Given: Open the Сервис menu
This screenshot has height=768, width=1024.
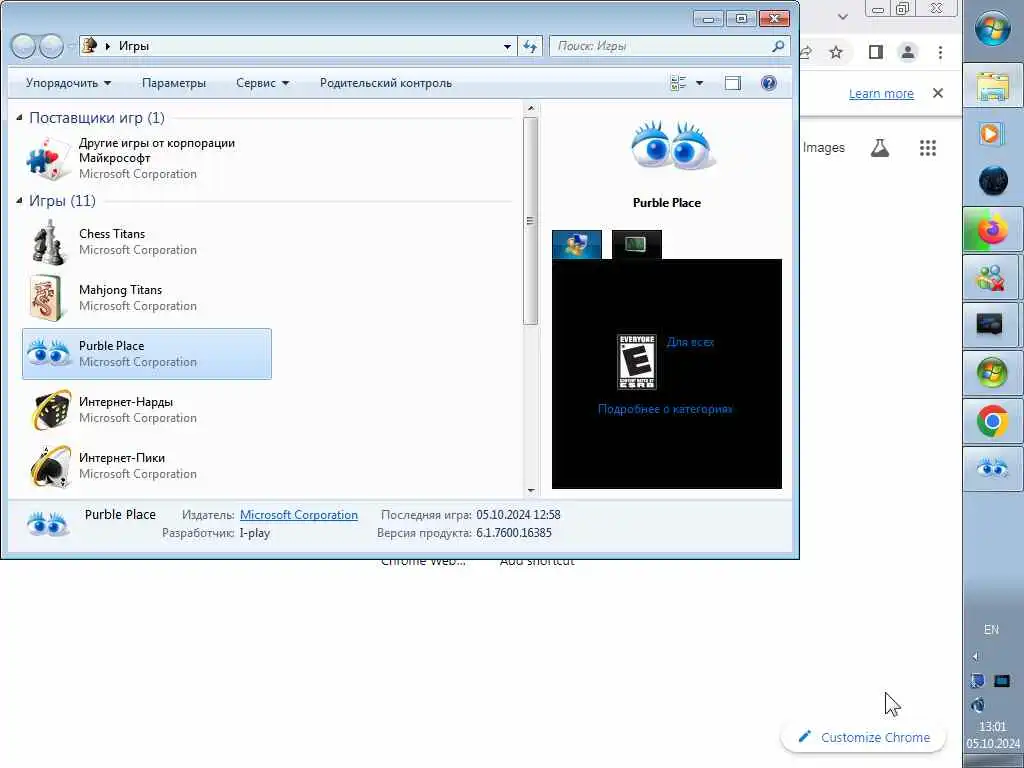Looking at the screenshot, I should (263, 83).
